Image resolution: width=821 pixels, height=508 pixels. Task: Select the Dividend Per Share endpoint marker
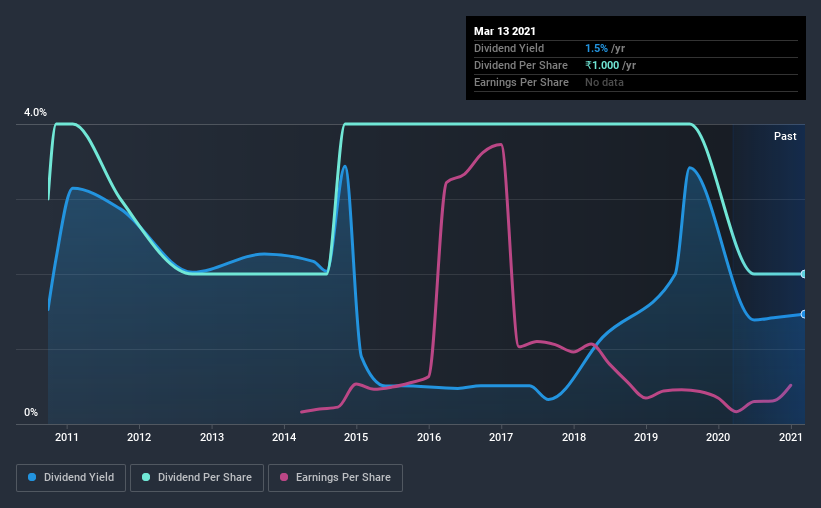(x=804, y=274)
